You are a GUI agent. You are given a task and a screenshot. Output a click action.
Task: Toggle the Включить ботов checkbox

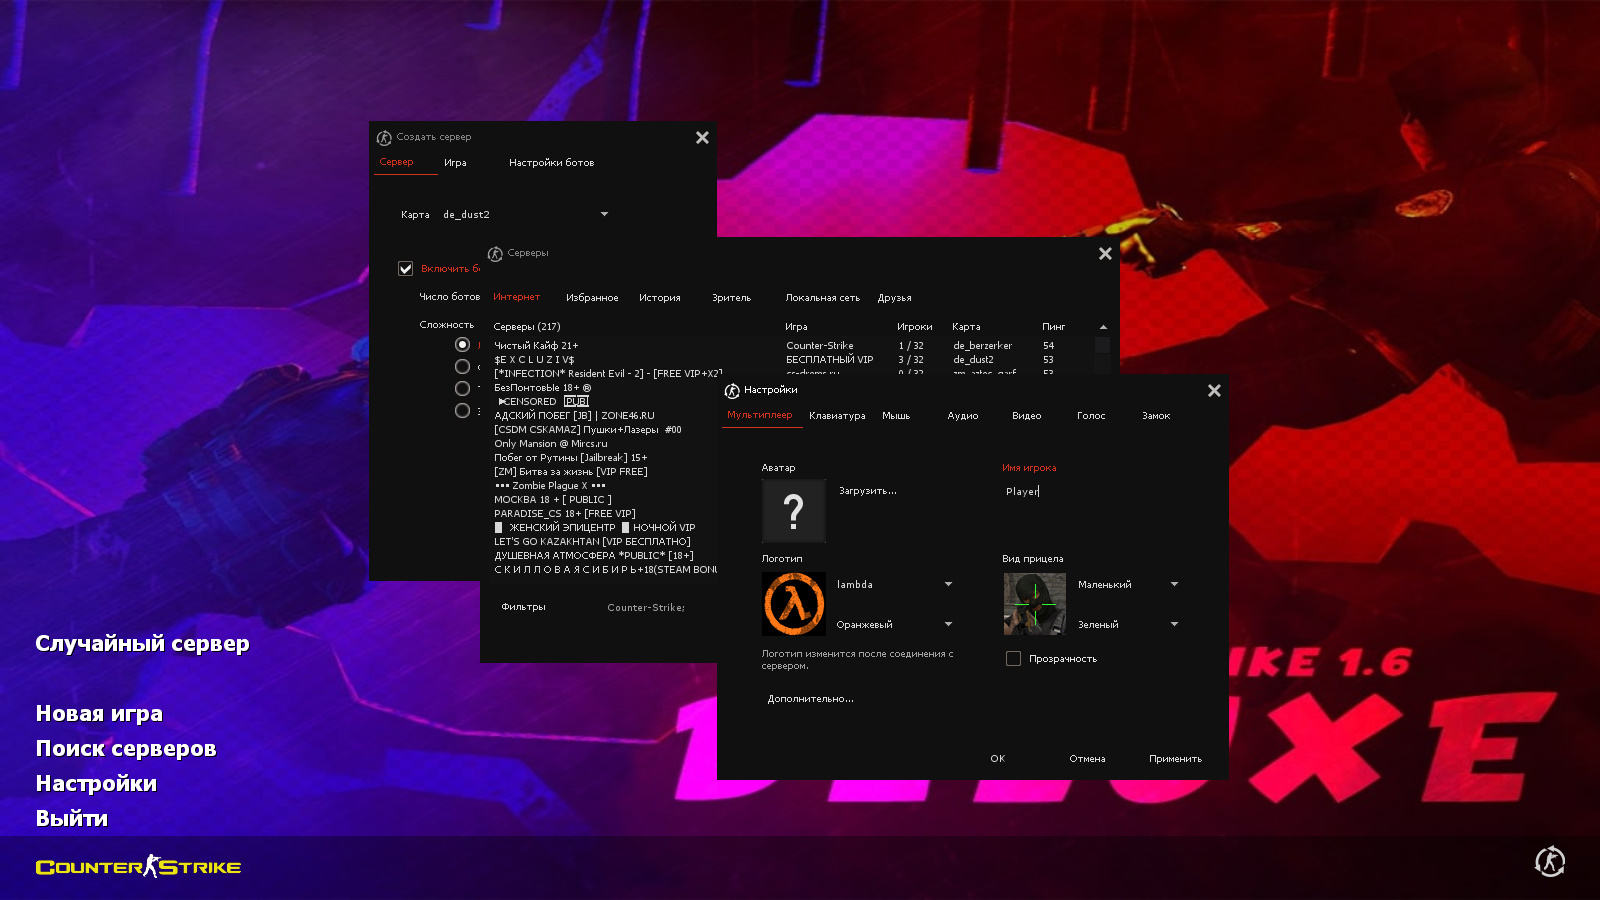coord(406,269)
